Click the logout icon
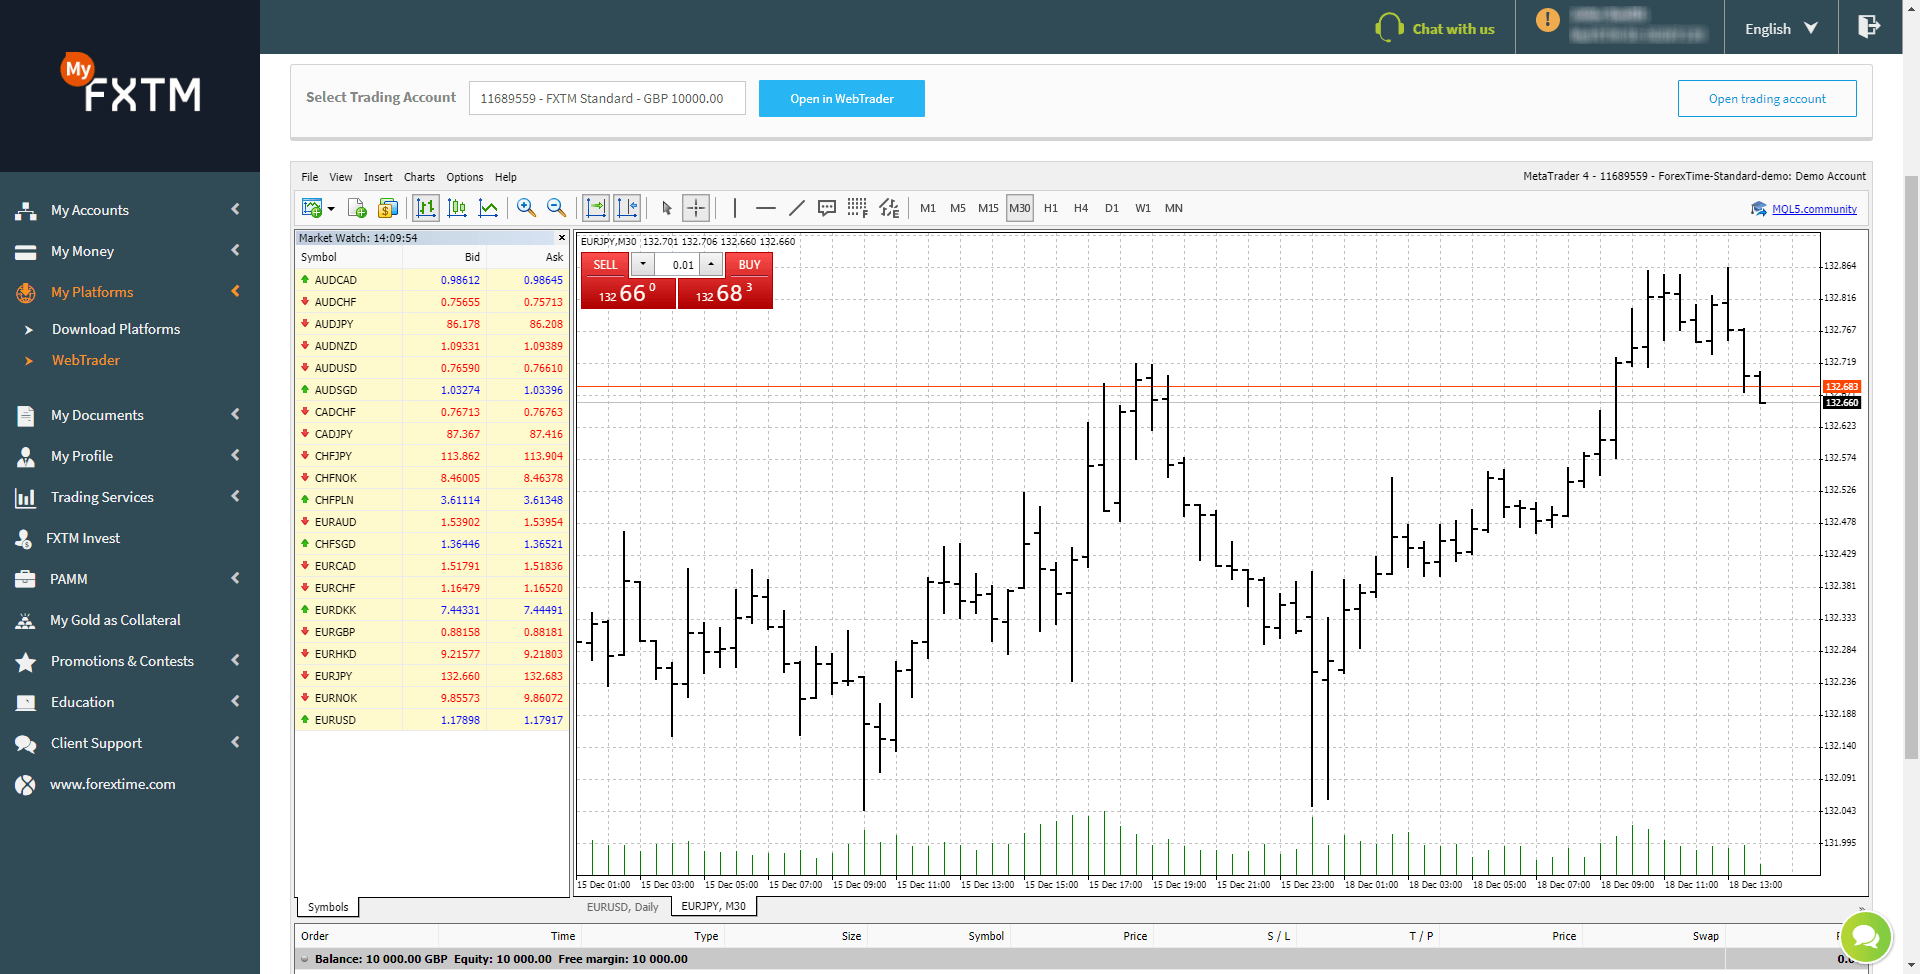This screenshot has width=1920, height=974. coord(1869,26)
